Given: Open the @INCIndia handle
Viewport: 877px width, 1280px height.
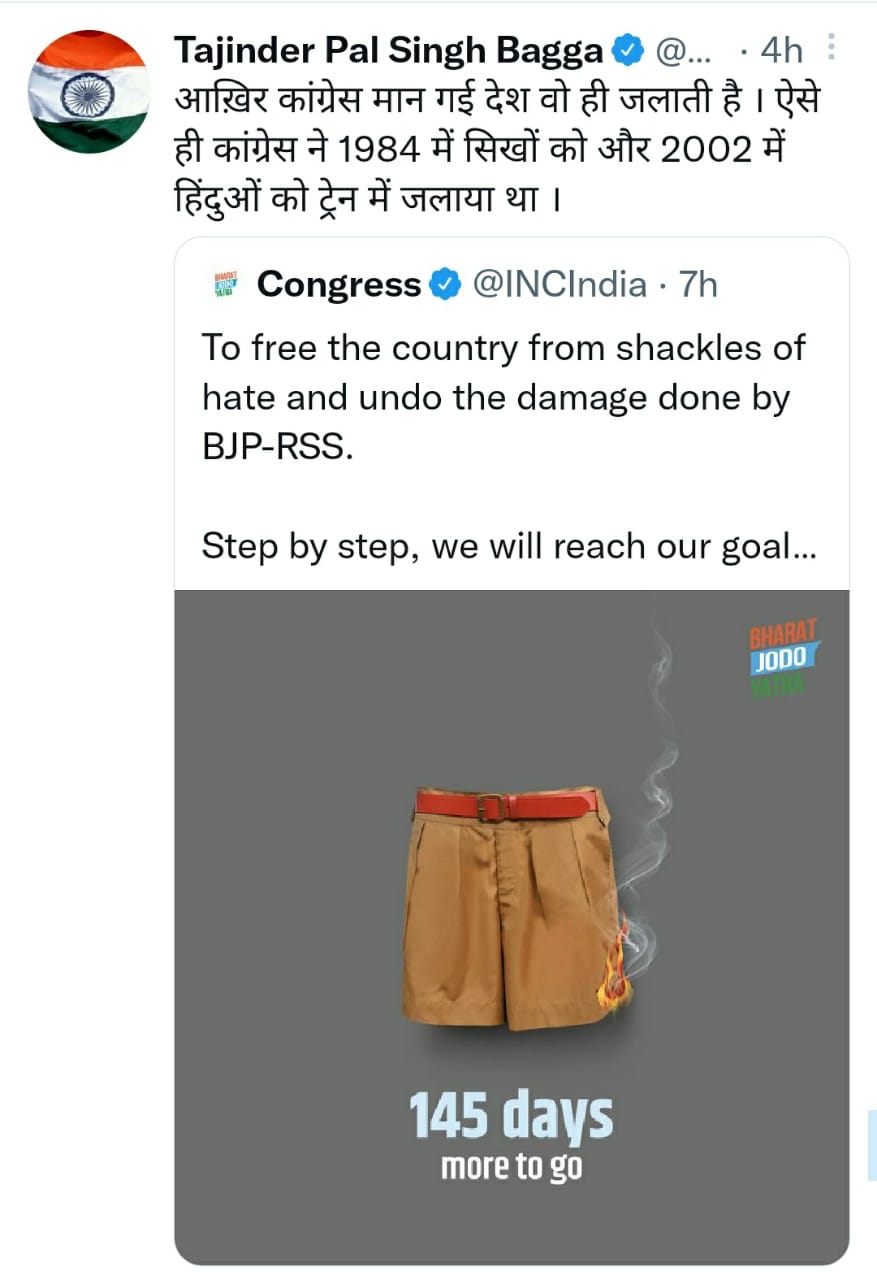Looking at the screenshot, I should (x=558, y=286).
